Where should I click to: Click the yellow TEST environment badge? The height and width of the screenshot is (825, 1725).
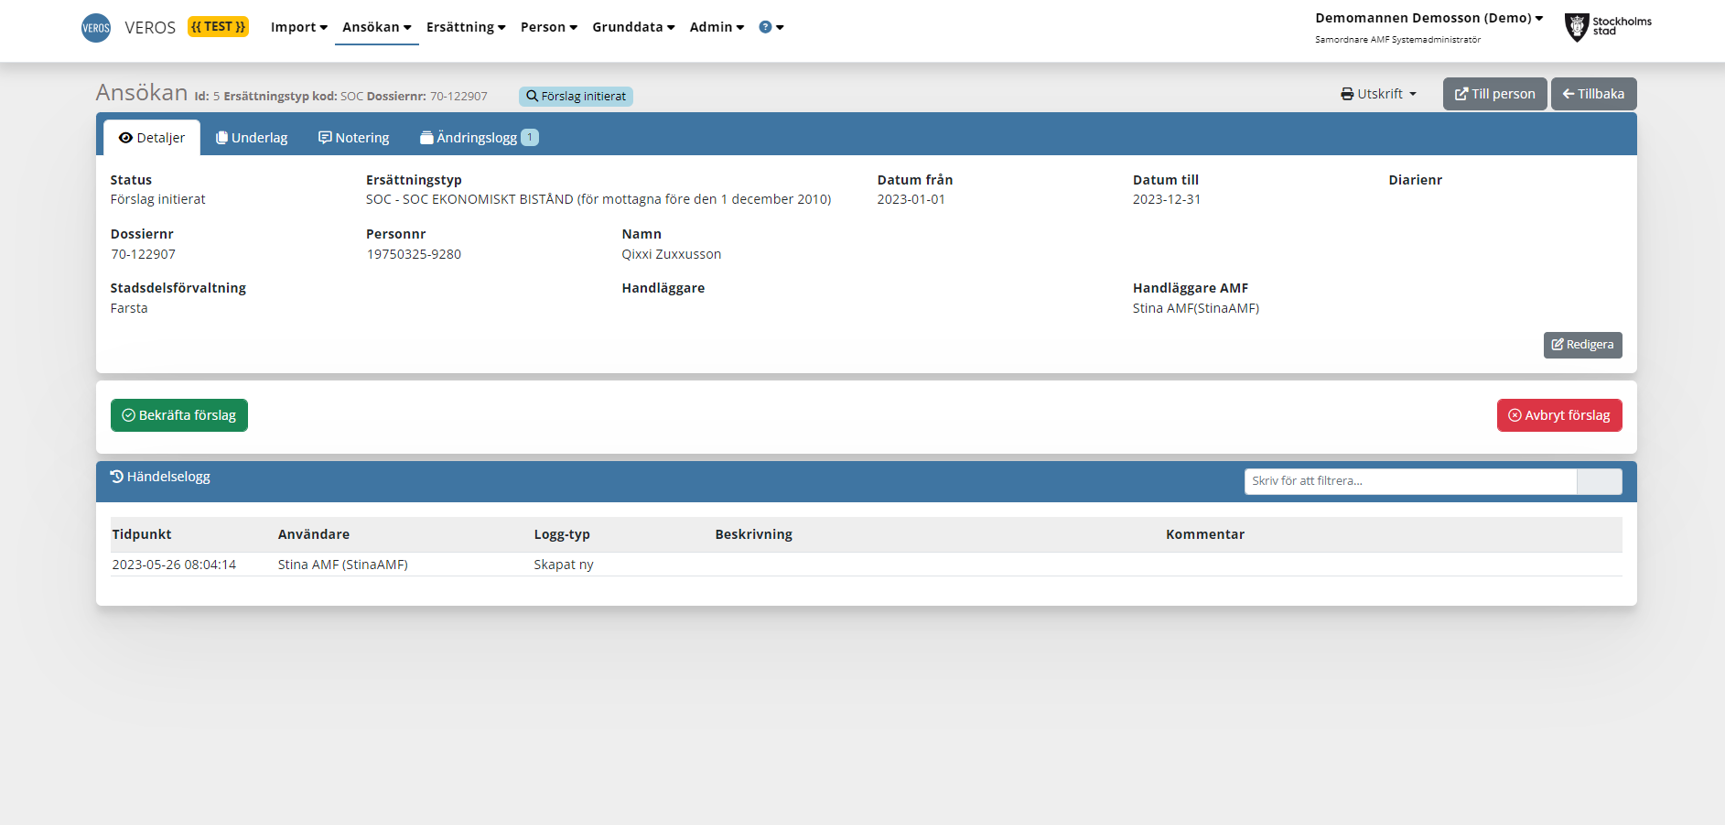pyautogui.click(x=218, y=27)
